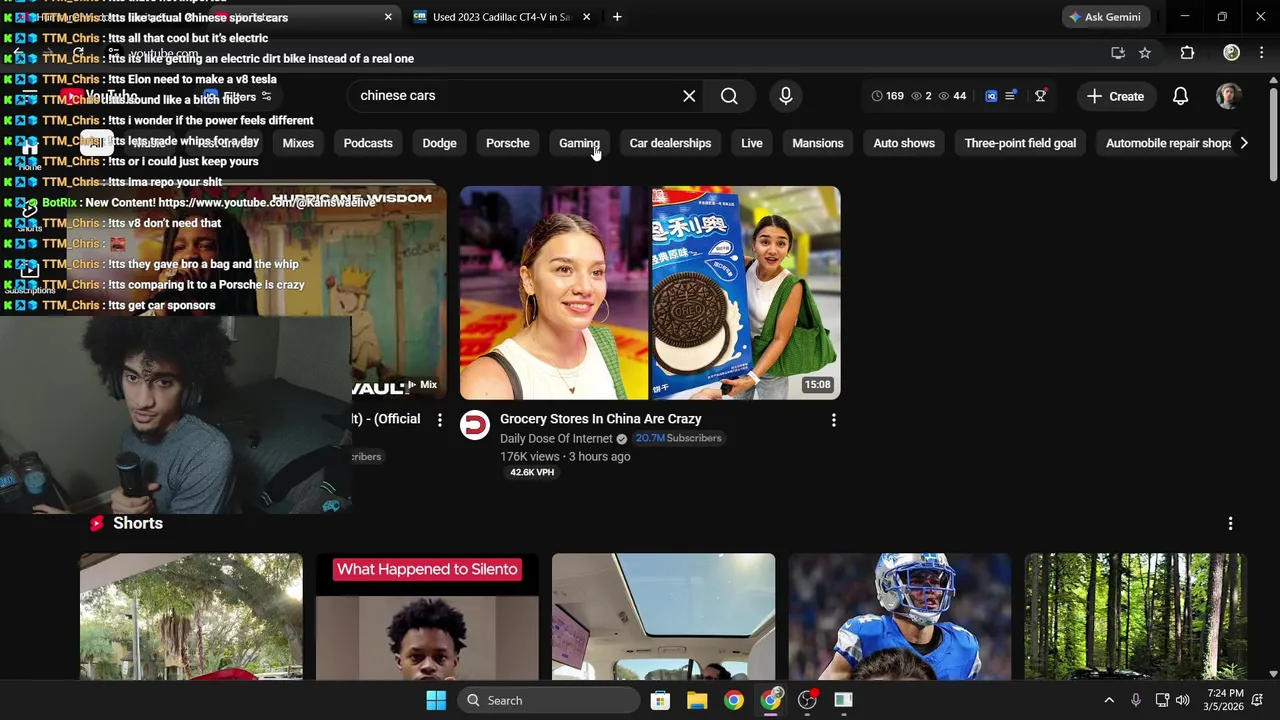Screen dimensions: 1280x720
Task: Select the Porsche filter chip
Action: coord(508,143)
